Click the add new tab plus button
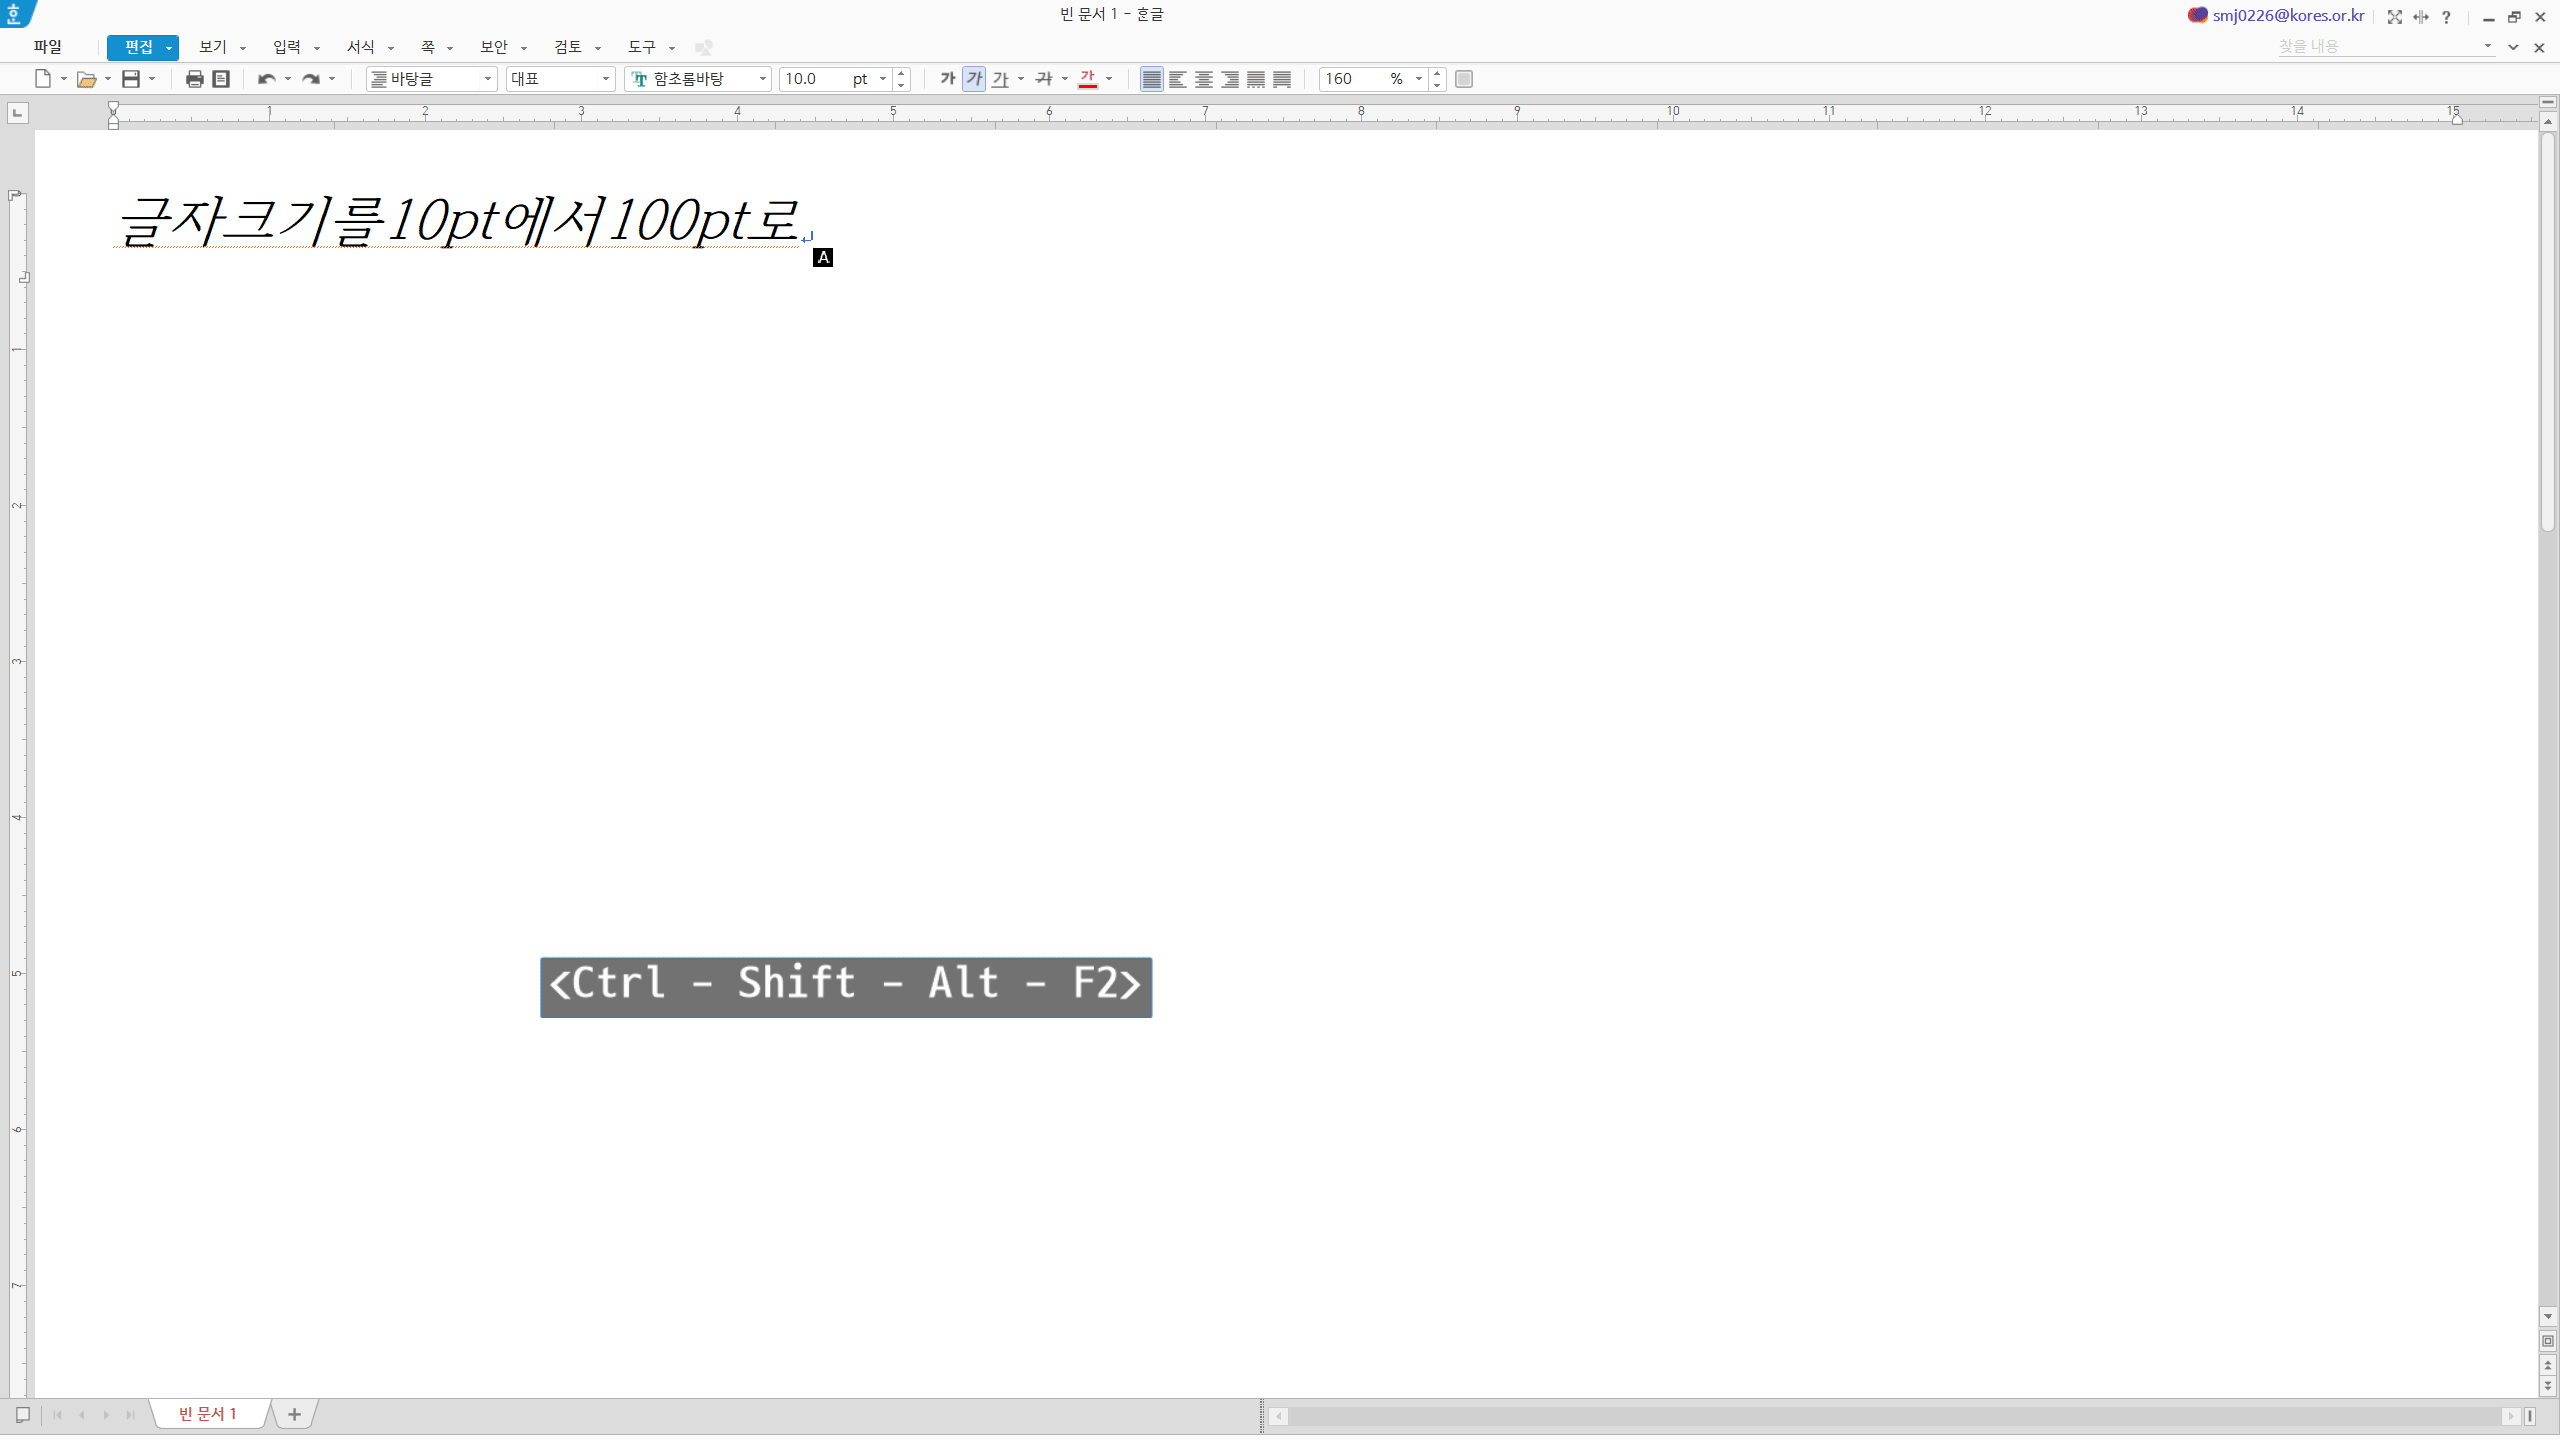This screenshot has height=1440, width=2560. pyautogui.click(x=294, y=1414)
